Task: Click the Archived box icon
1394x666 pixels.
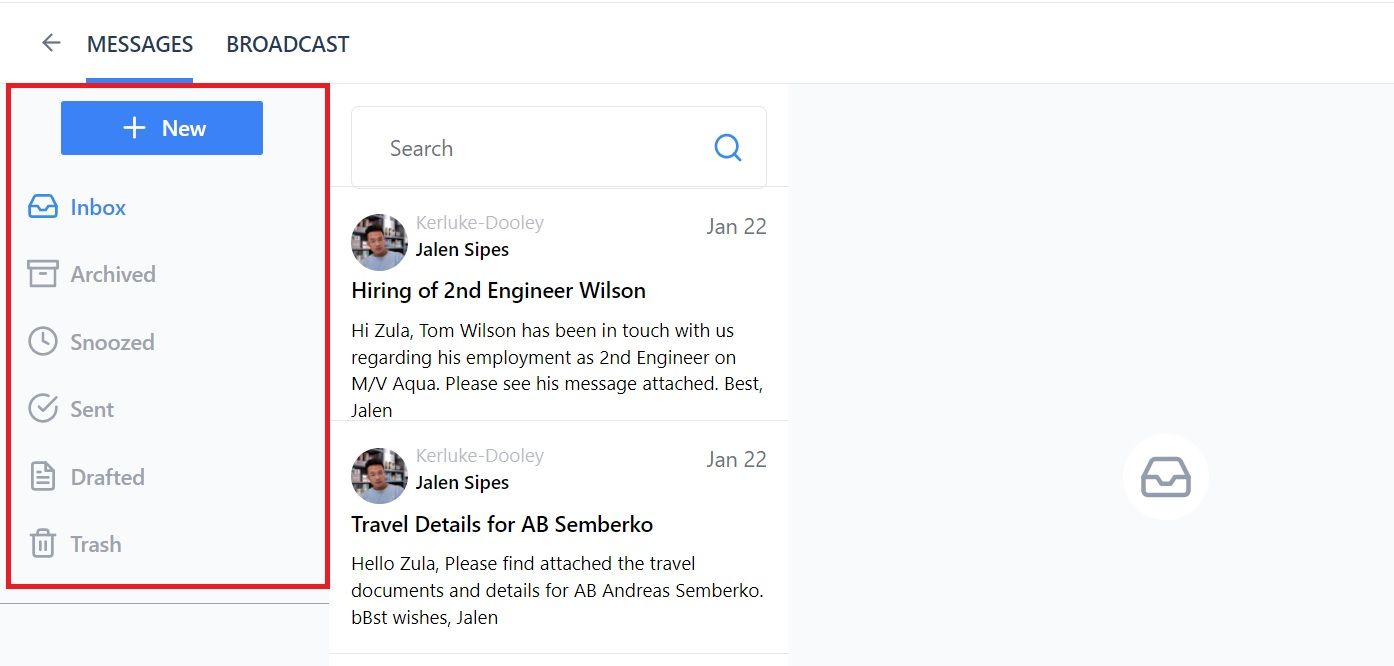Action: (43, 274)
